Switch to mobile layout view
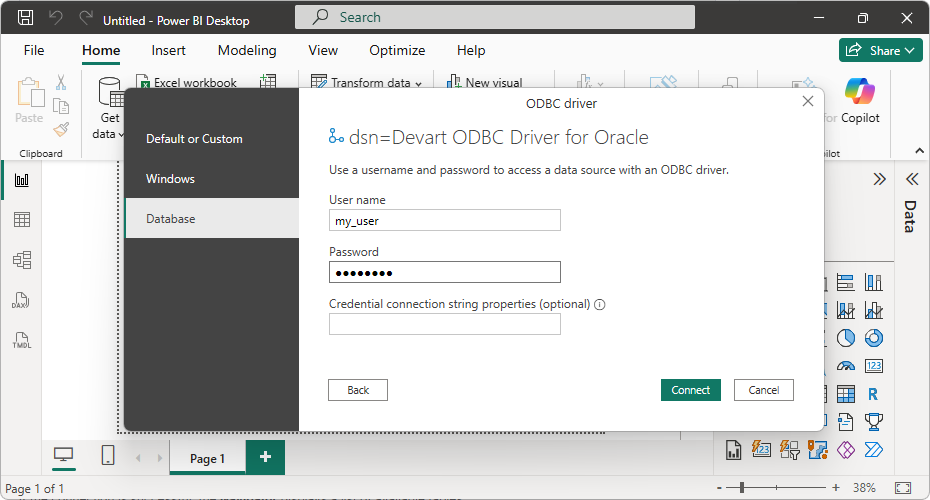The image size is (930, 500). pos(108,456)
